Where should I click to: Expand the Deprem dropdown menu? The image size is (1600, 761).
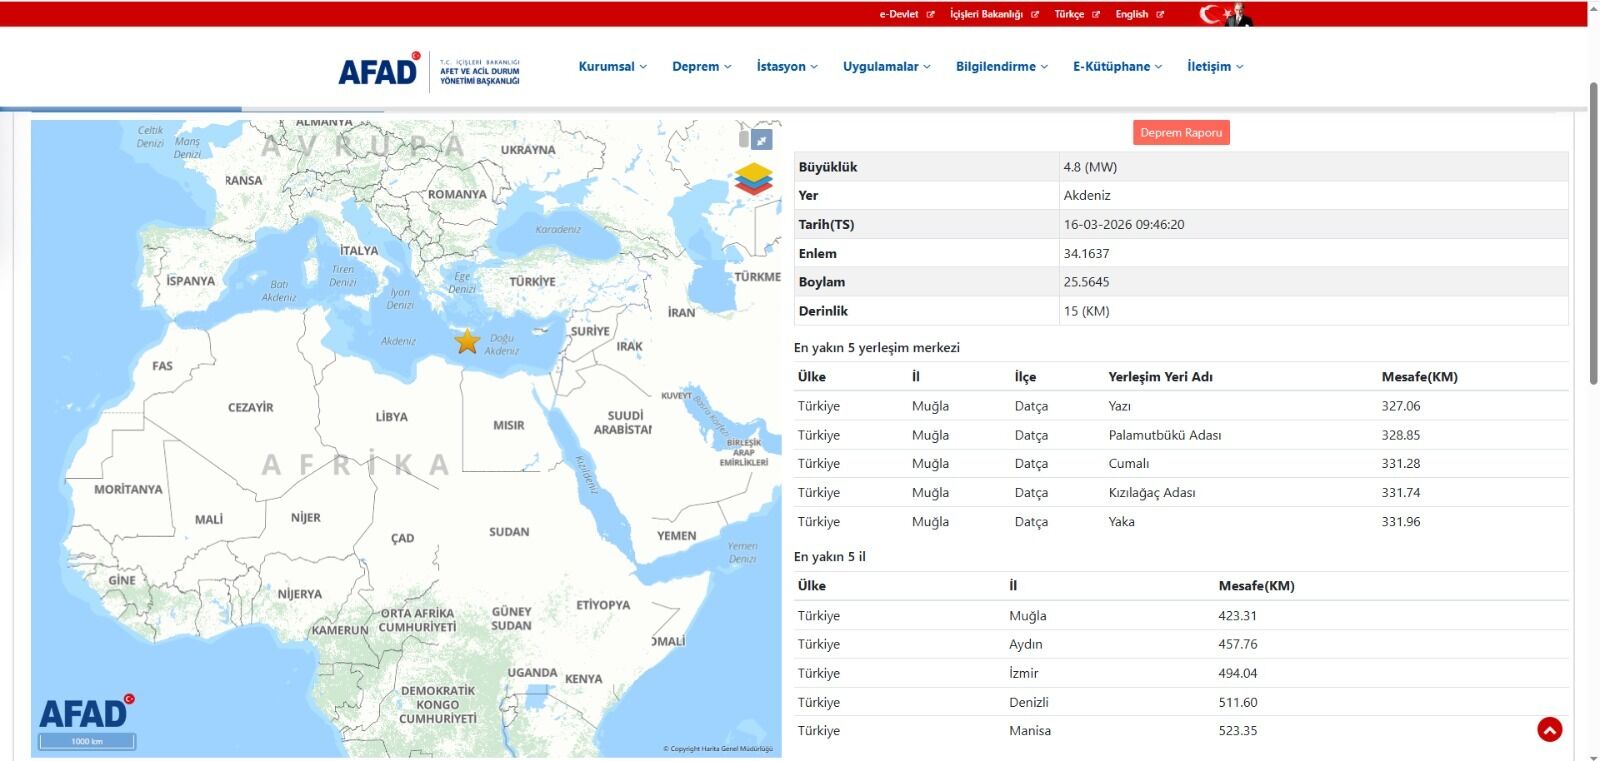[701, 67]
